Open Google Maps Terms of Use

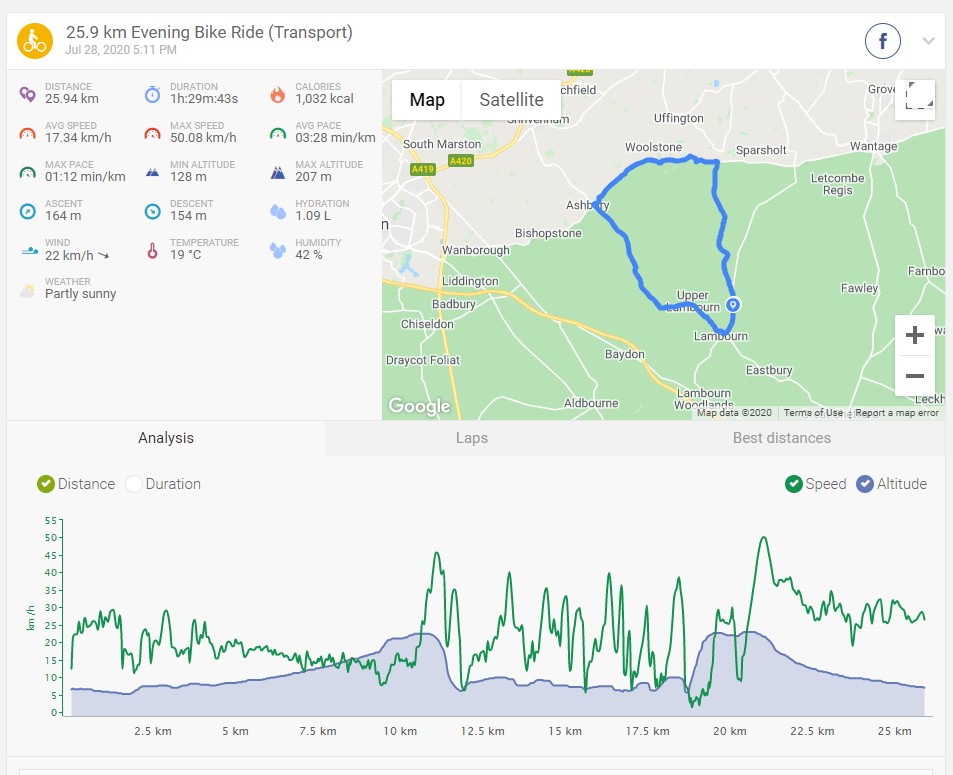pyautogui.click(x=812, y=413)
